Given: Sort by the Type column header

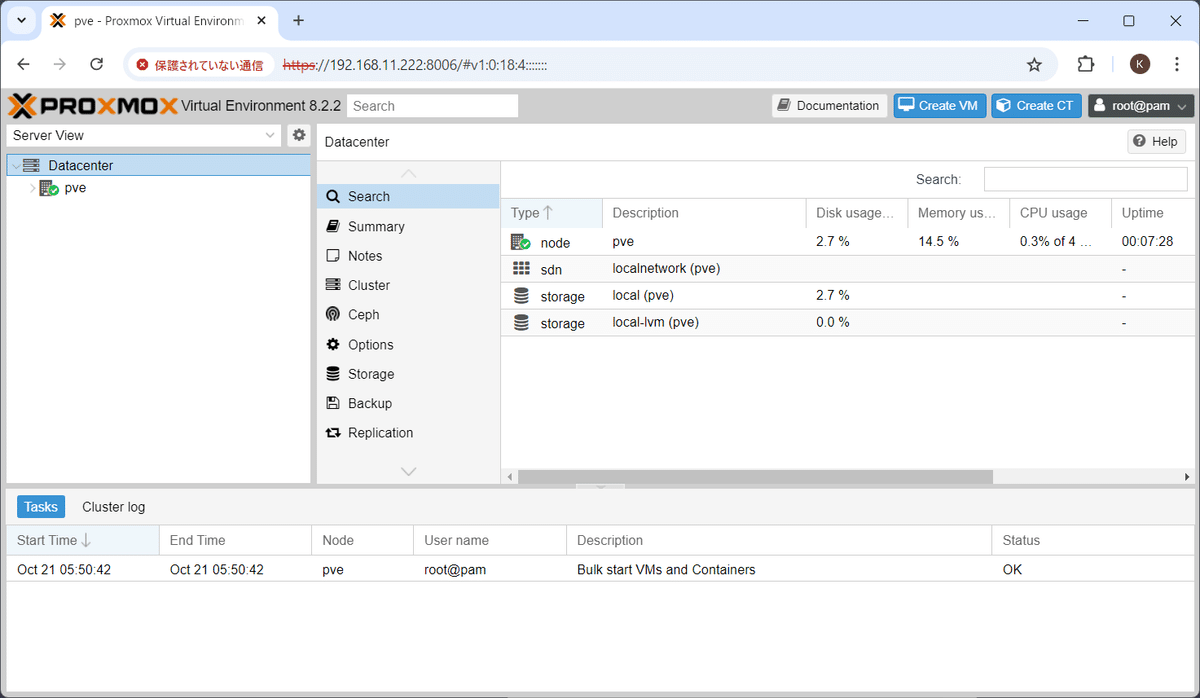Looking at the screenshot, I should click(552, 213).
